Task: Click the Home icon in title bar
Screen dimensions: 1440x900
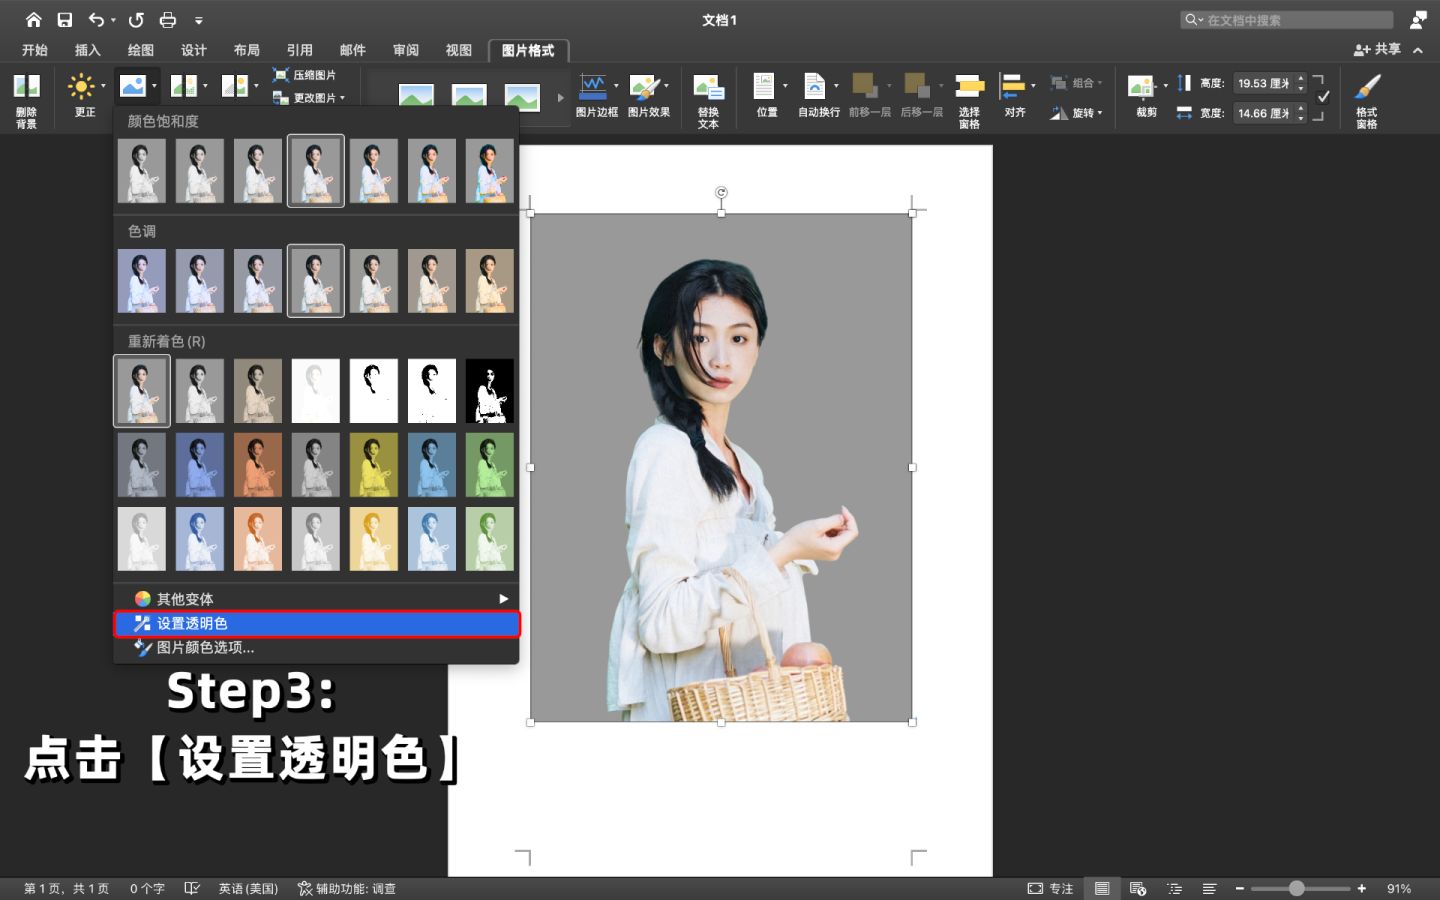Action: (33, 20)
